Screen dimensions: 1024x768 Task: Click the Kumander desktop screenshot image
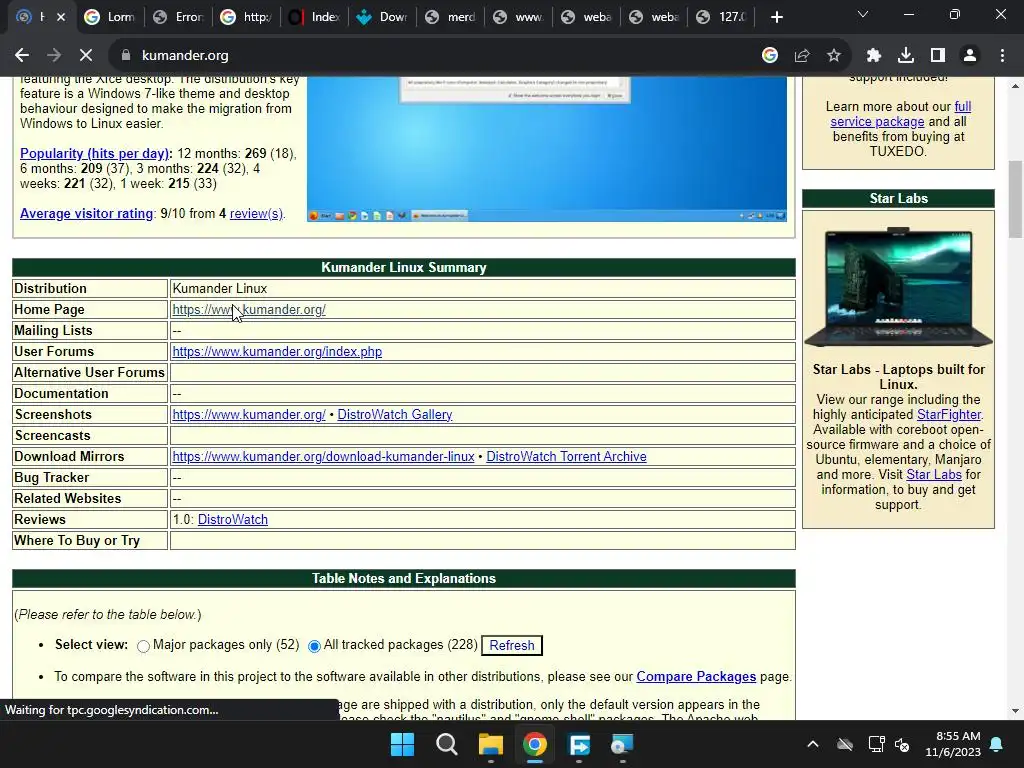coord(547,149)
